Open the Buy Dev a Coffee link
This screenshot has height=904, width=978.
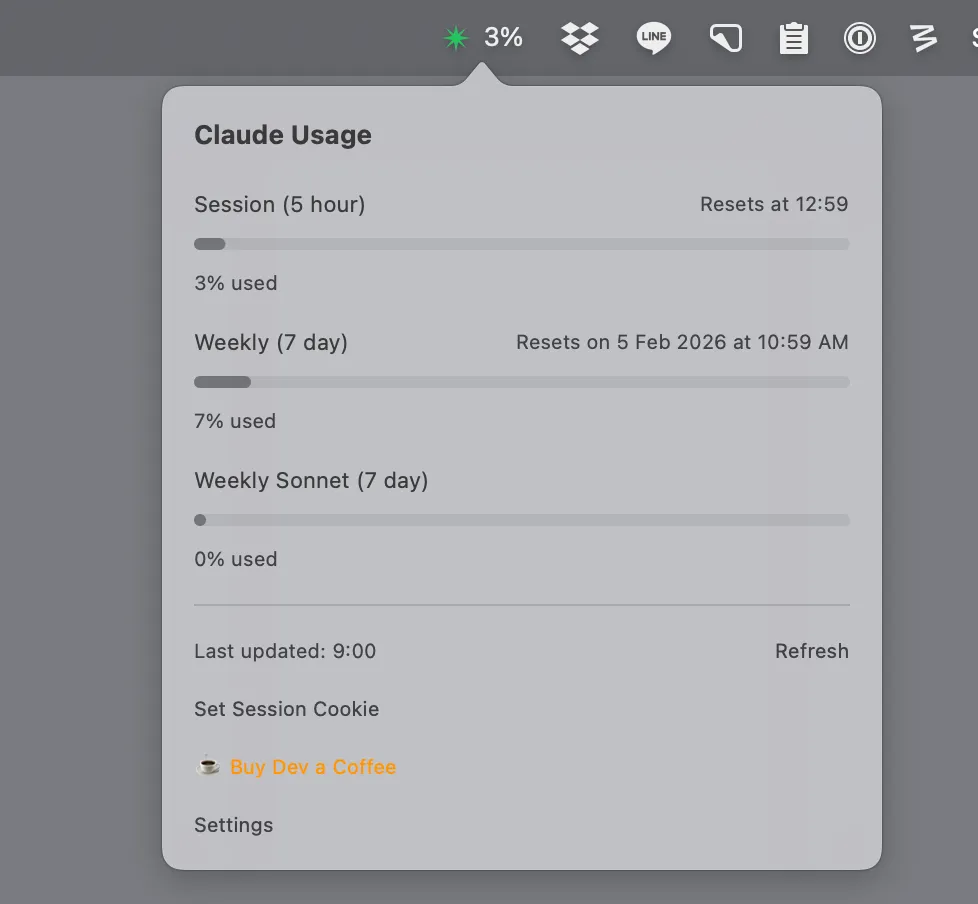point(313,767)
